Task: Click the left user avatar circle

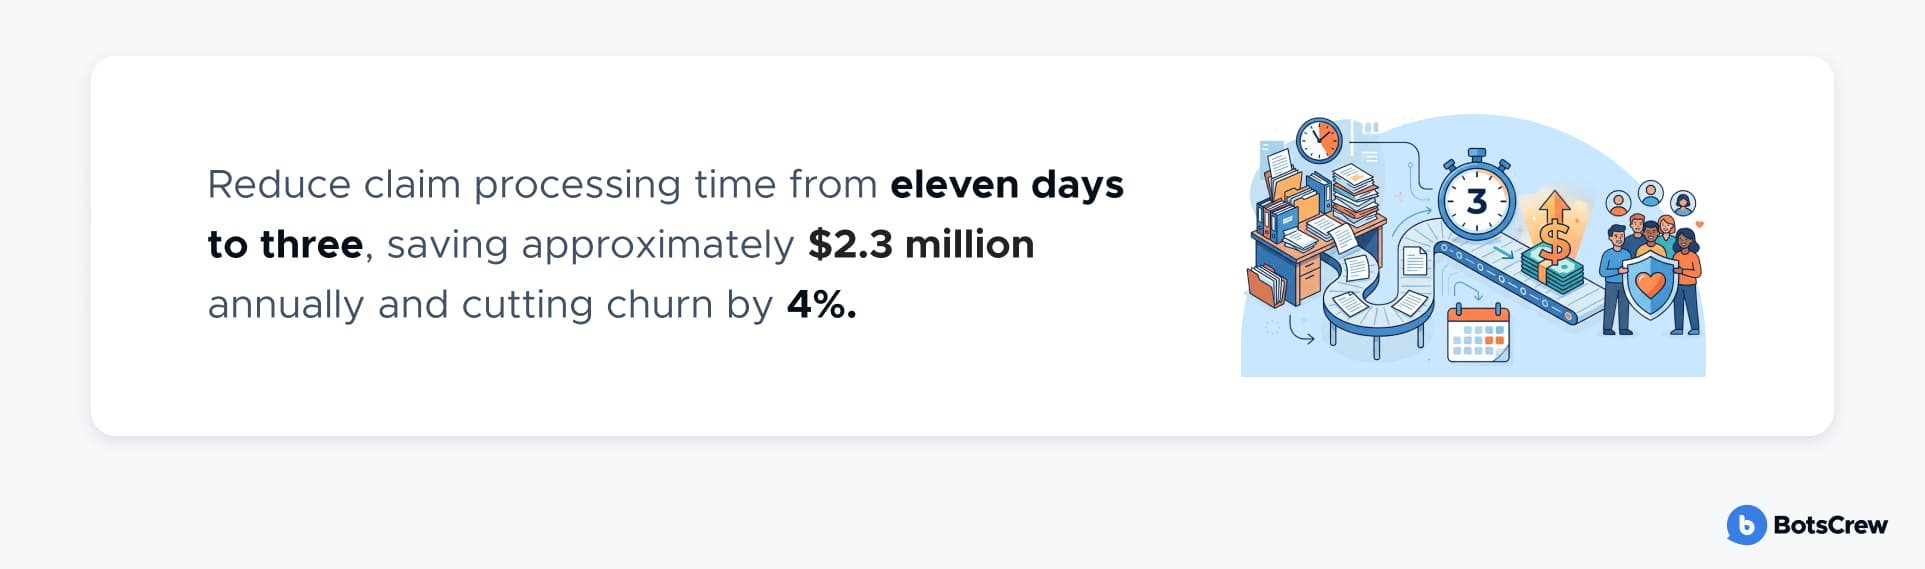Action: click(x=1618, y=203)
